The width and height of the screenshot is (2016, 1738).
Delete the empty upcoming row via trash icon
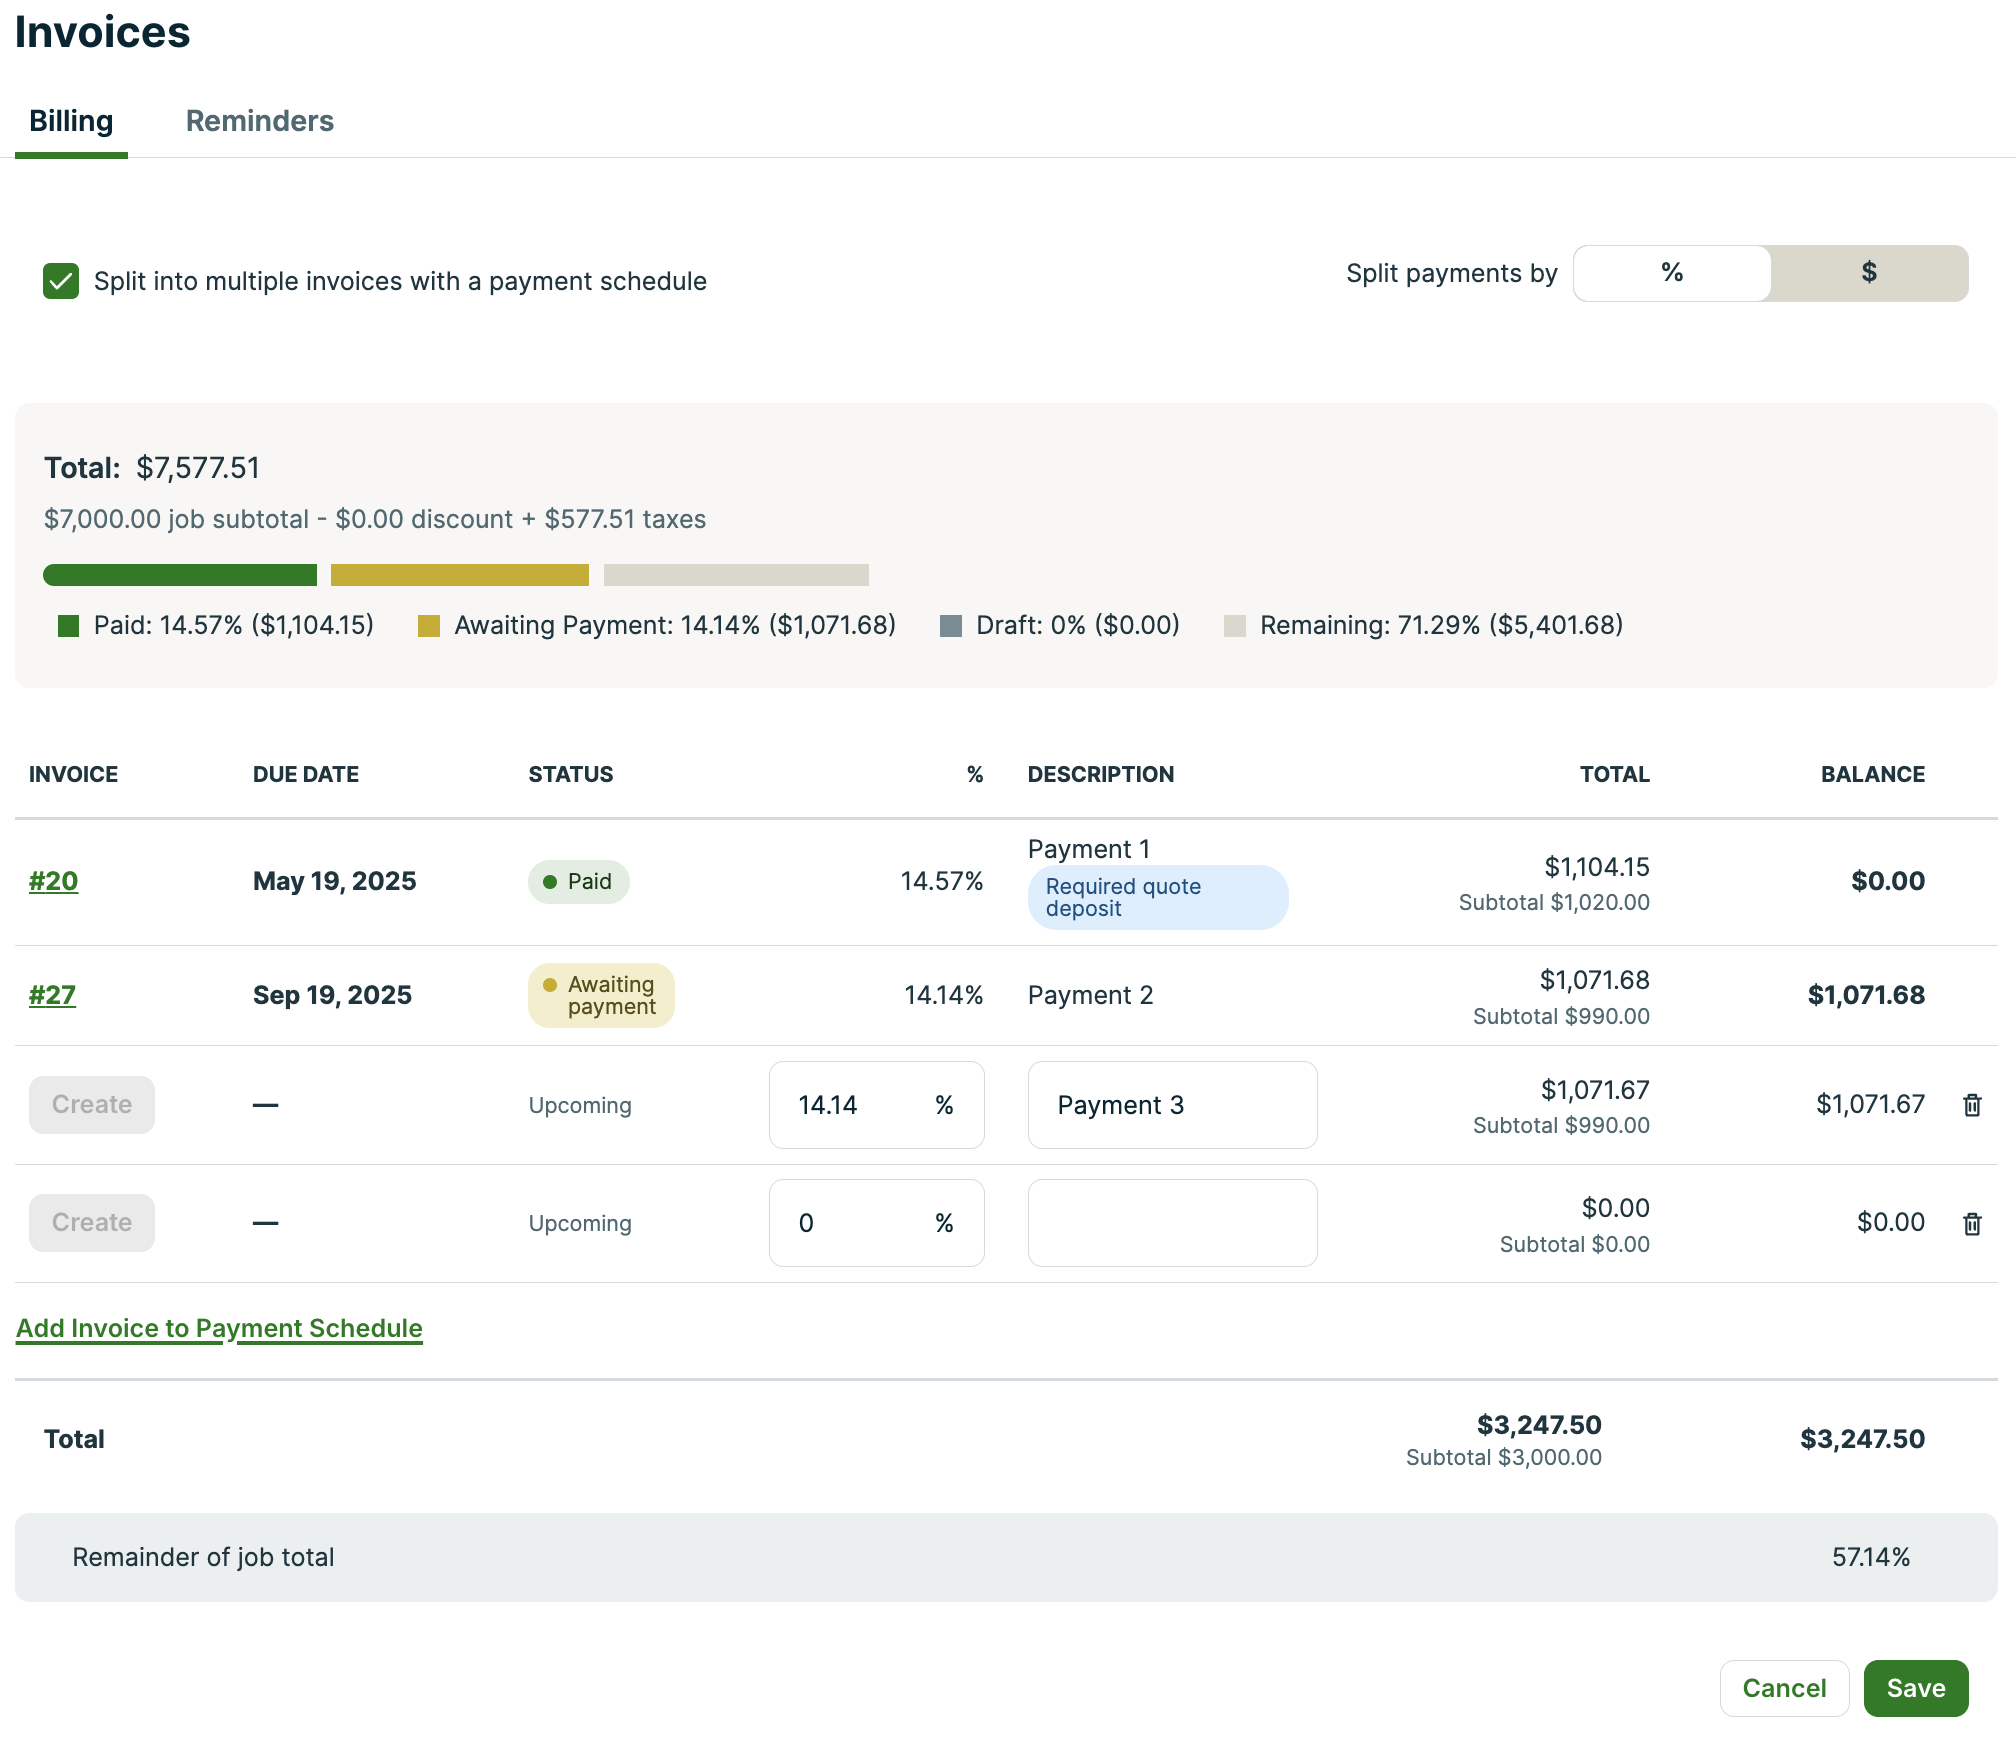[x=1972, y=1224]
